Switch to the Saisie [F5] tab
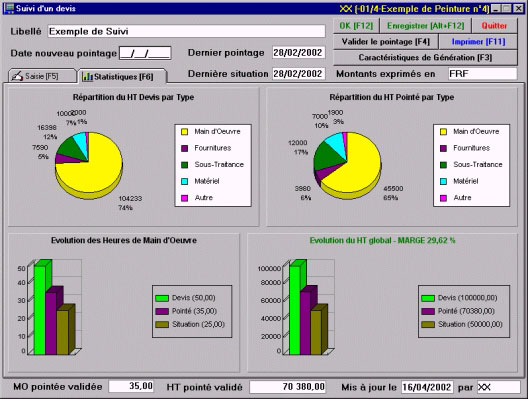 click(42, 76)
